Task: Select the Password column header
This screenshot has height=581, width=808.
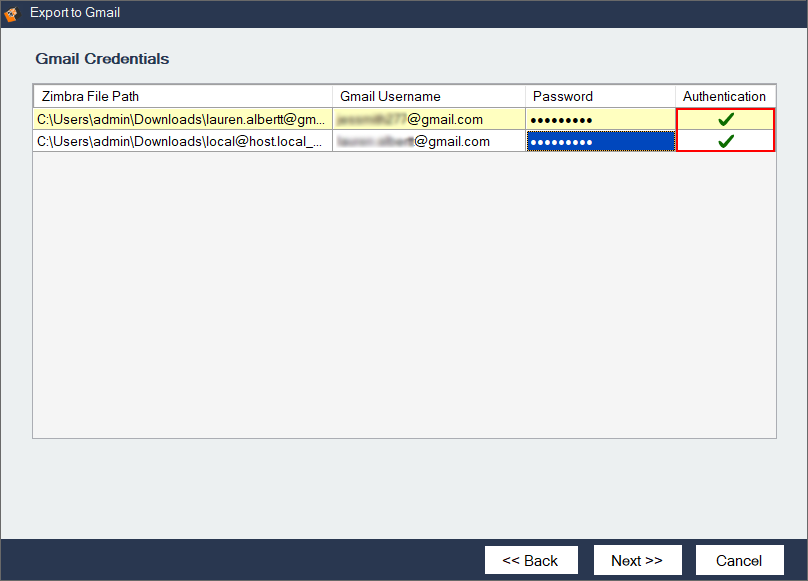Action: click(600, 96)
